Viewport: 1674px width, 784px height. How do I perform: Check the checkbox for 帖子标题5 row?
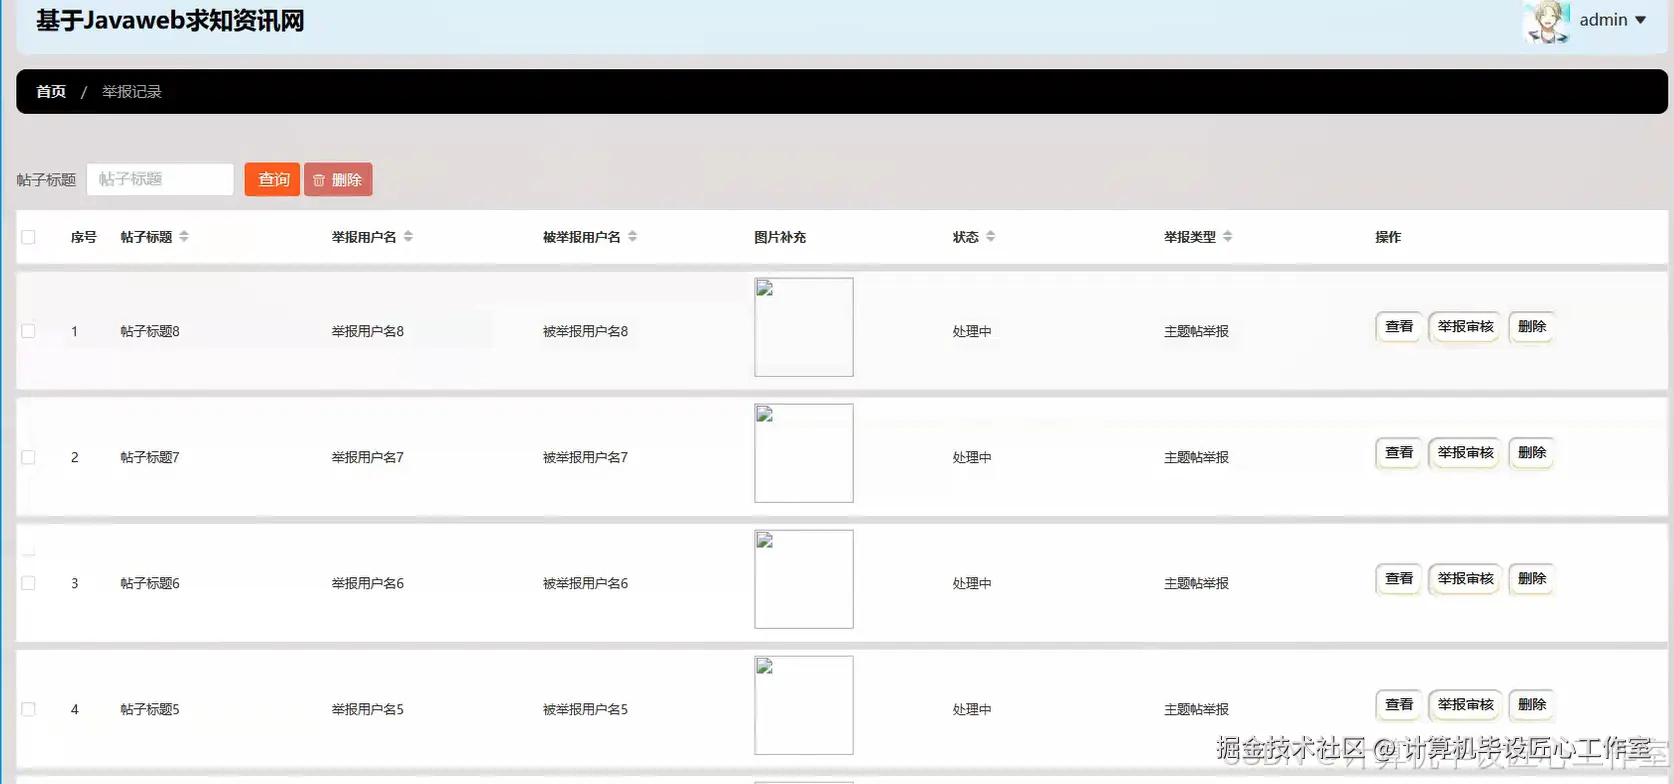coord(28,709)
